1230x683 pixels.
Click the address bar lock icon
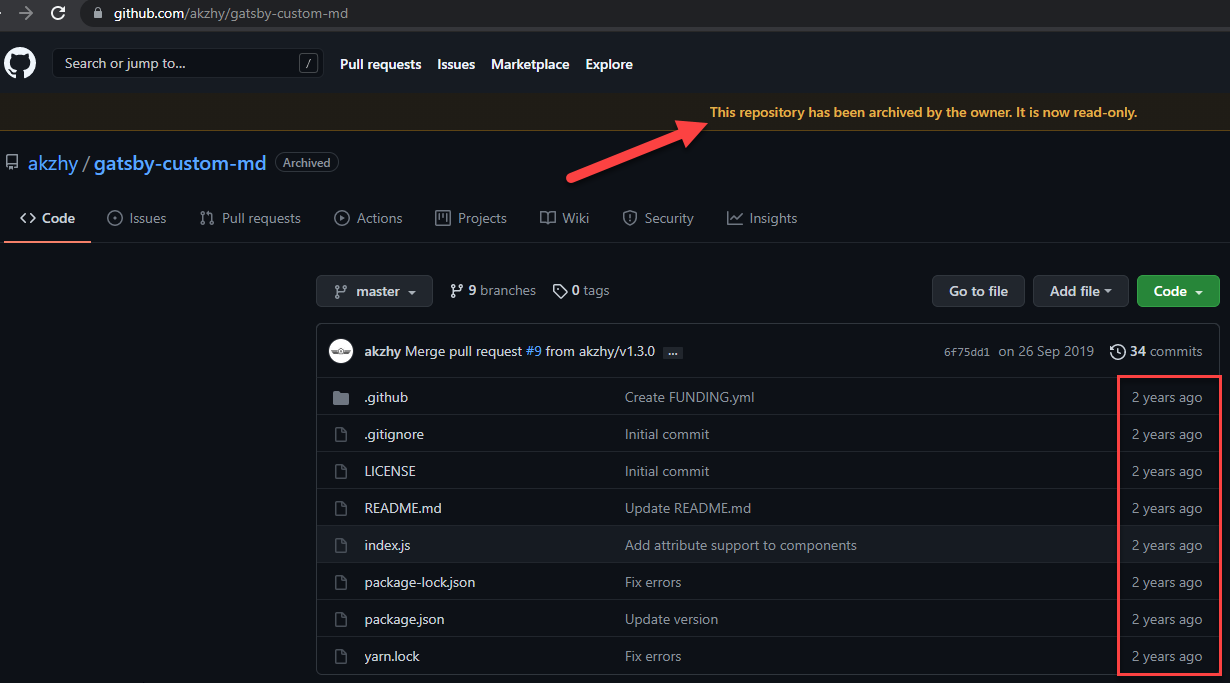(97, 14)
